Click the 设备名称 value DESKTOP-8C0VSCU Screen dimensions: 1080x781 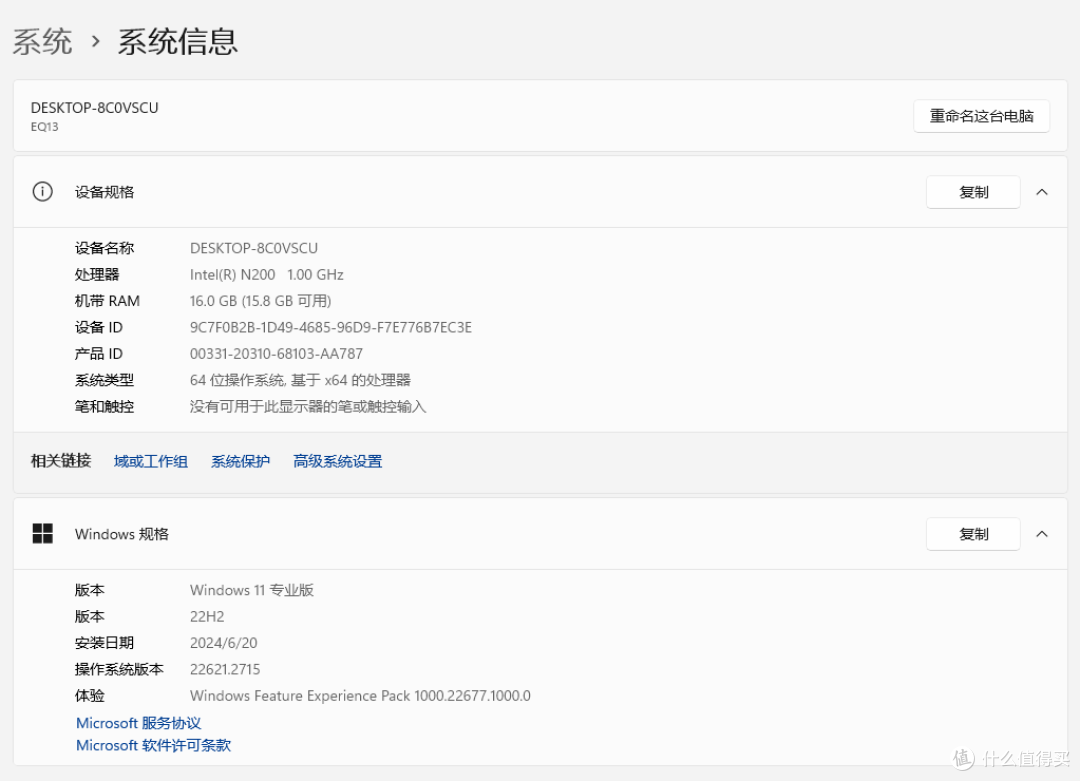coord(253,248)
